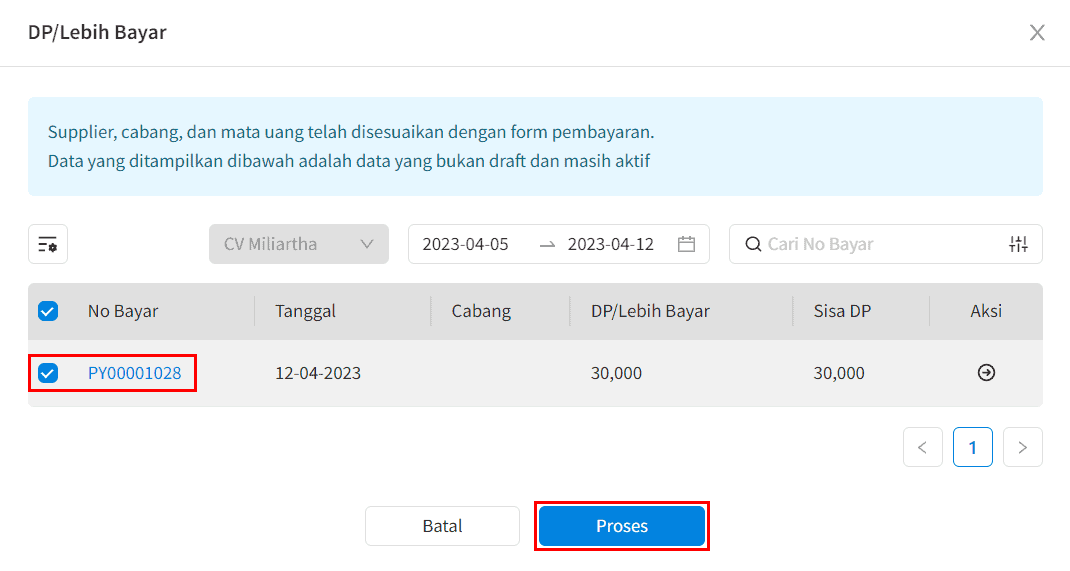Click the DP/Lebih Bayar column header

tap(650, 311)
